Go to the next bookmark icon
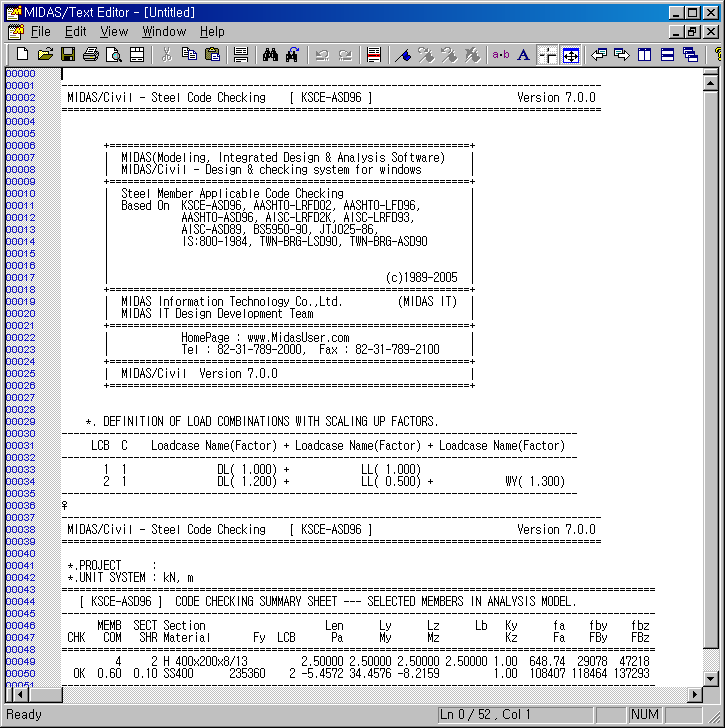 coord(426,55)
